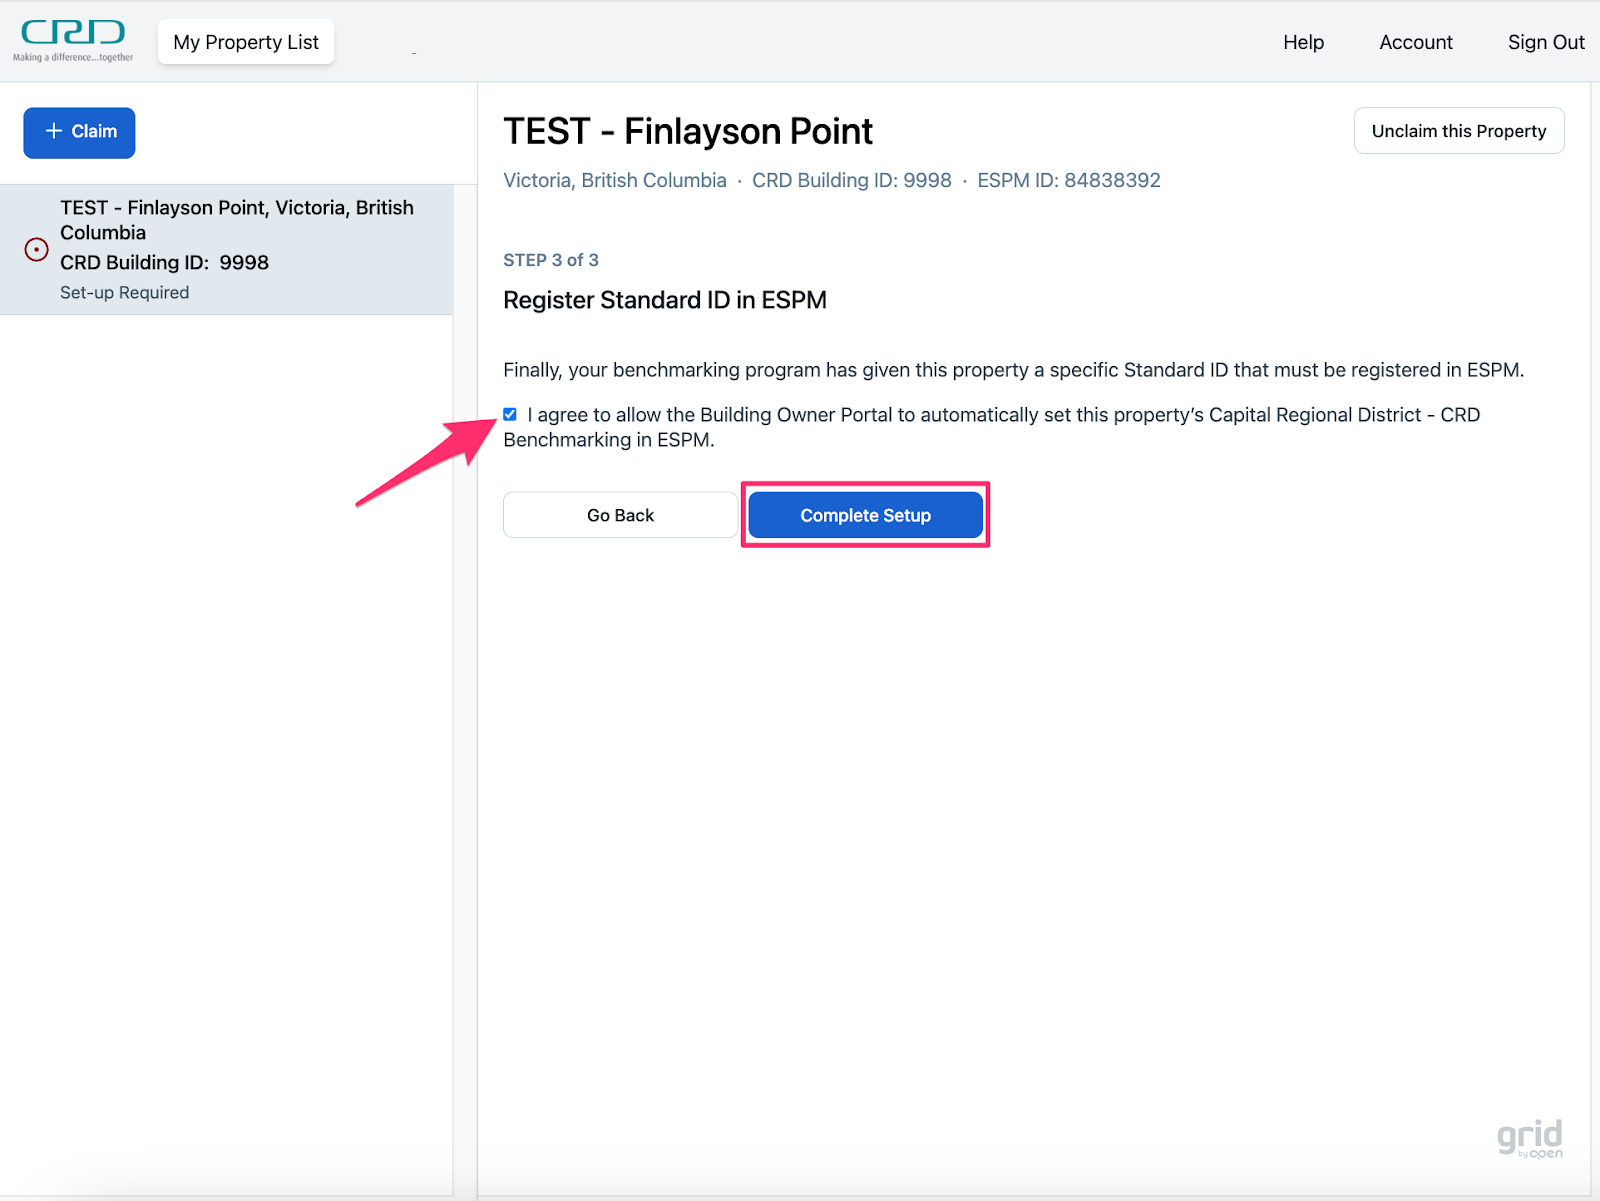Click the ESPM ID: 84838392 text
This screenshot has height=1201, width=1600.
(1068, 181)
